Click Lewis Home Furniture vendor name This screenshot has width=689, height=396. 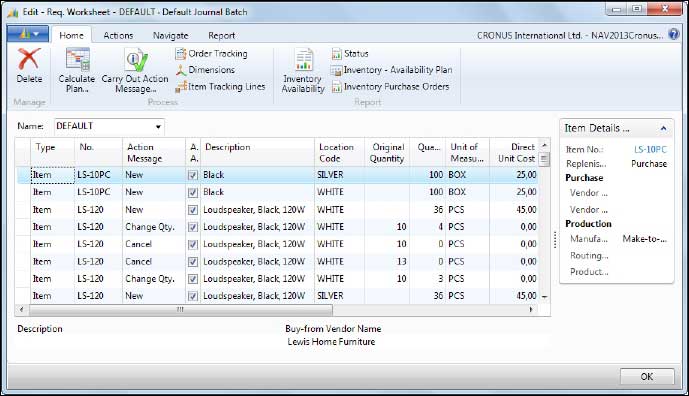tap(331, 342)
